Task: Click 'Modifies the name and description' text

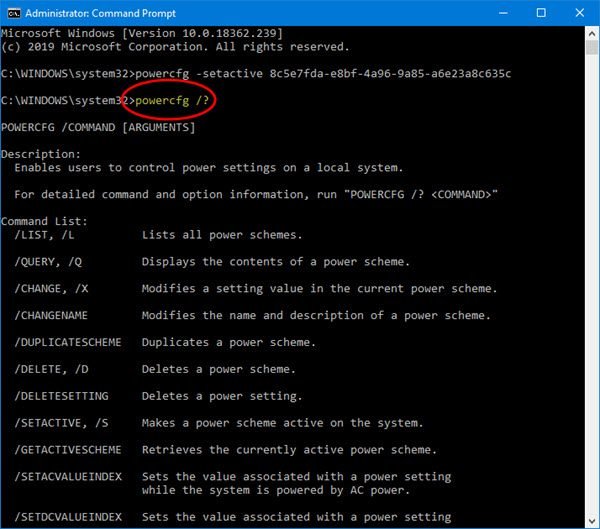Action: (x=316, y=315)
